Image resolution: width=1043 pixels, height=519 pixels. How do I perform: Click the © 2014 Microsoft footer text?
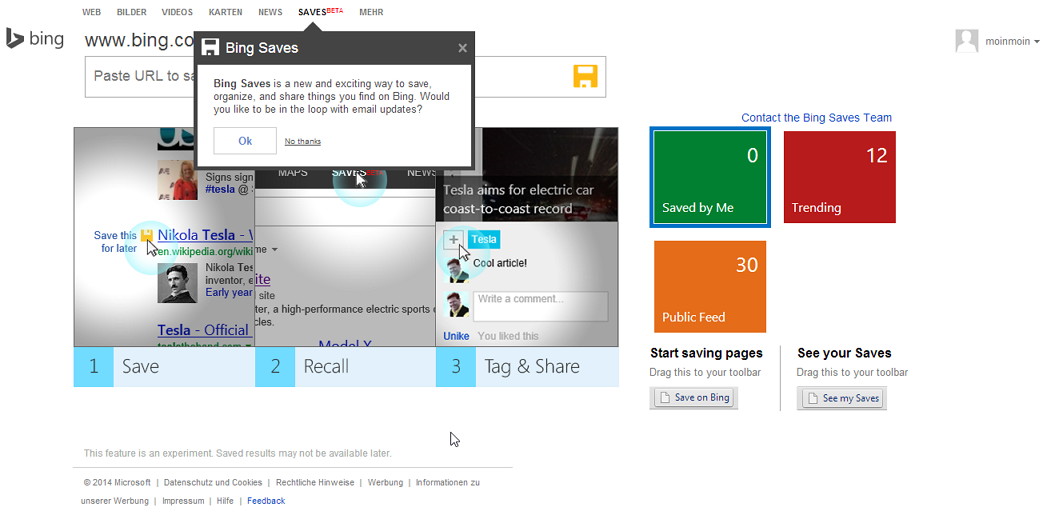(x=117, y=482)
